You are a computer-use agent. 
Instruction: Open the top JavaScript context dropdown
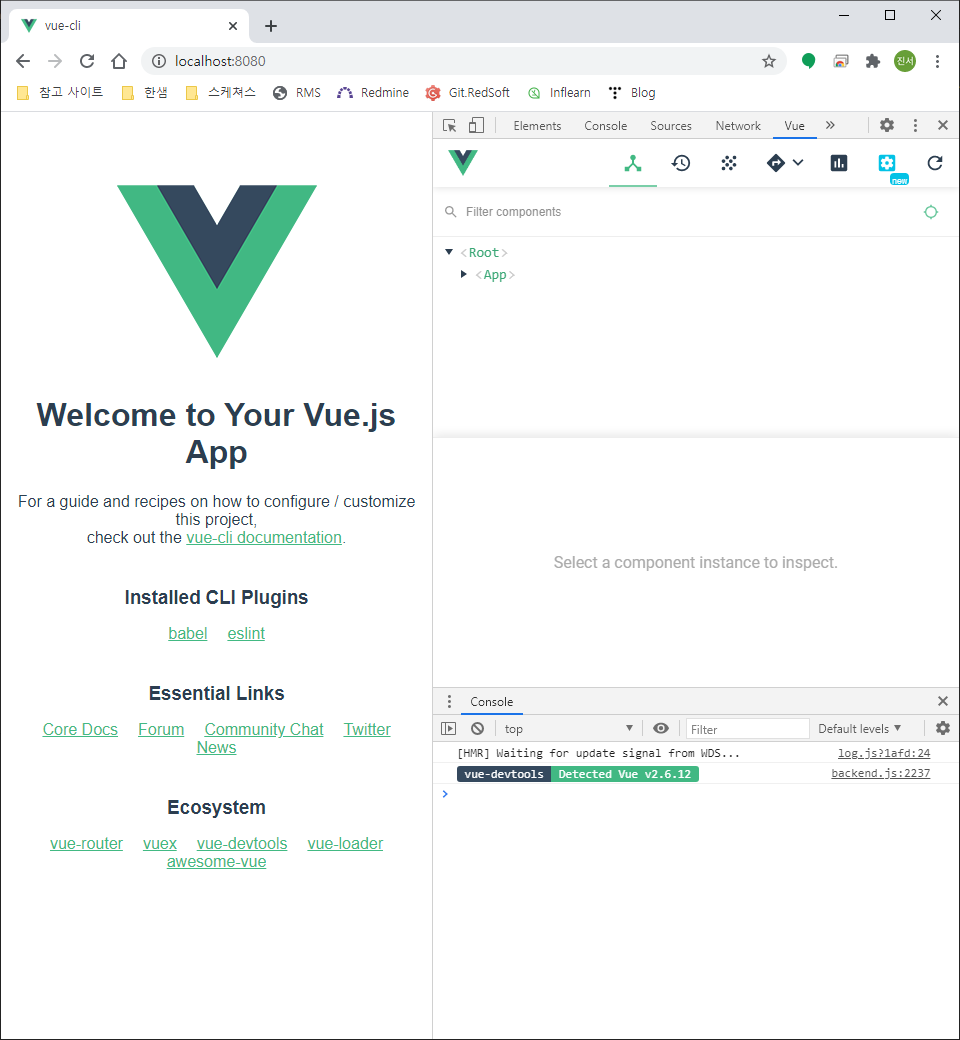(x=569, y=728)
